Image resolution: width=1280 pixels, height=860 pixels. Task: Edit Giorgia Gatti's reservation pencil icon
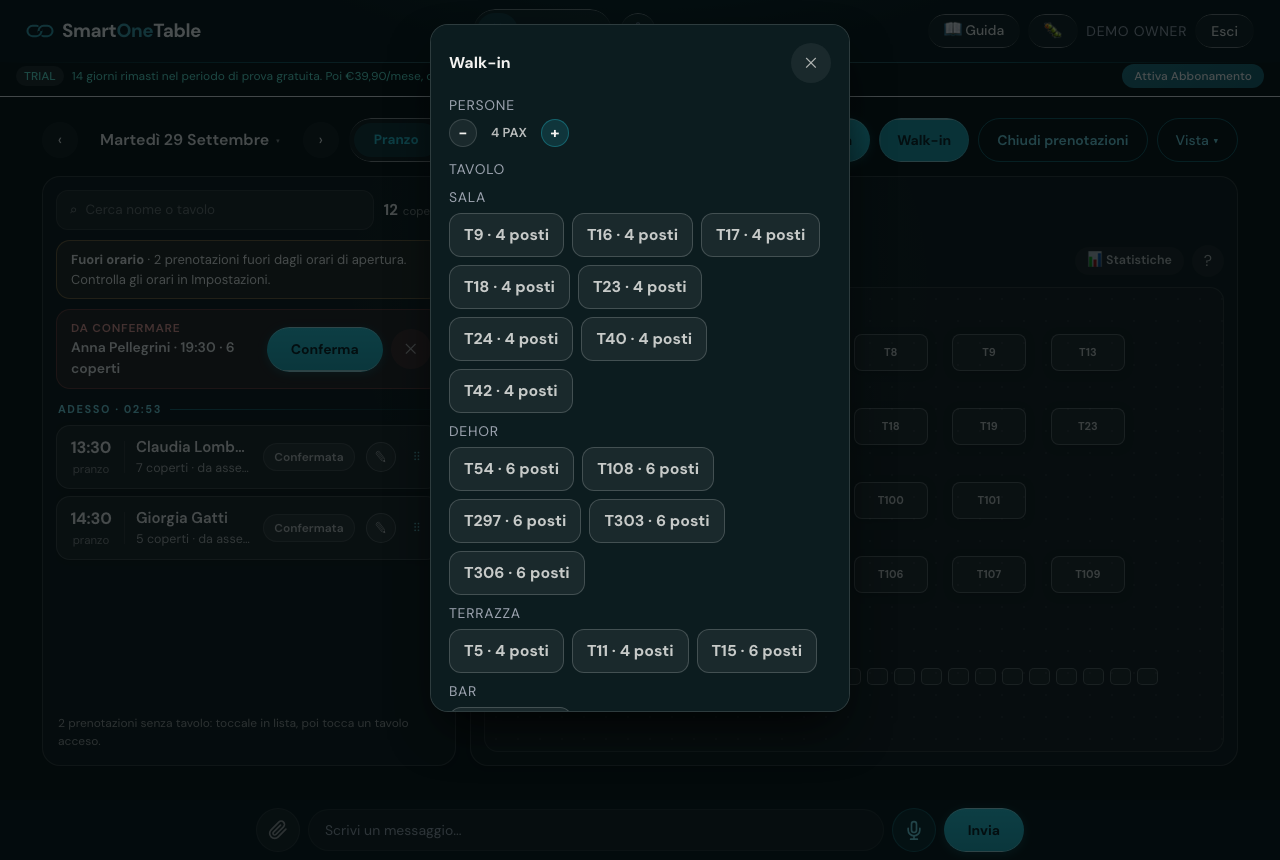click(x=380, y=528)
